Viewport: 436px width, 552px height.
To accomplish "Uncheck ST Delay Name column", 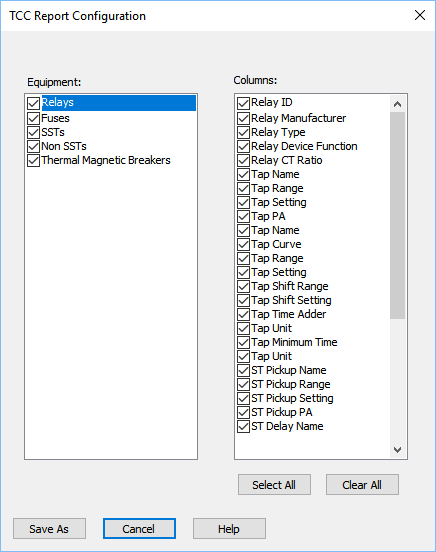I will [x=243, y=426].
